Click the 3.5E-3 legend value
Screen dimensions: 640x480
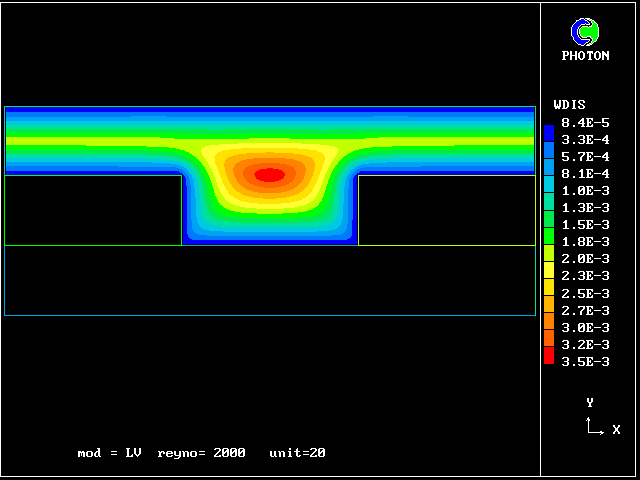coord(584,361)
